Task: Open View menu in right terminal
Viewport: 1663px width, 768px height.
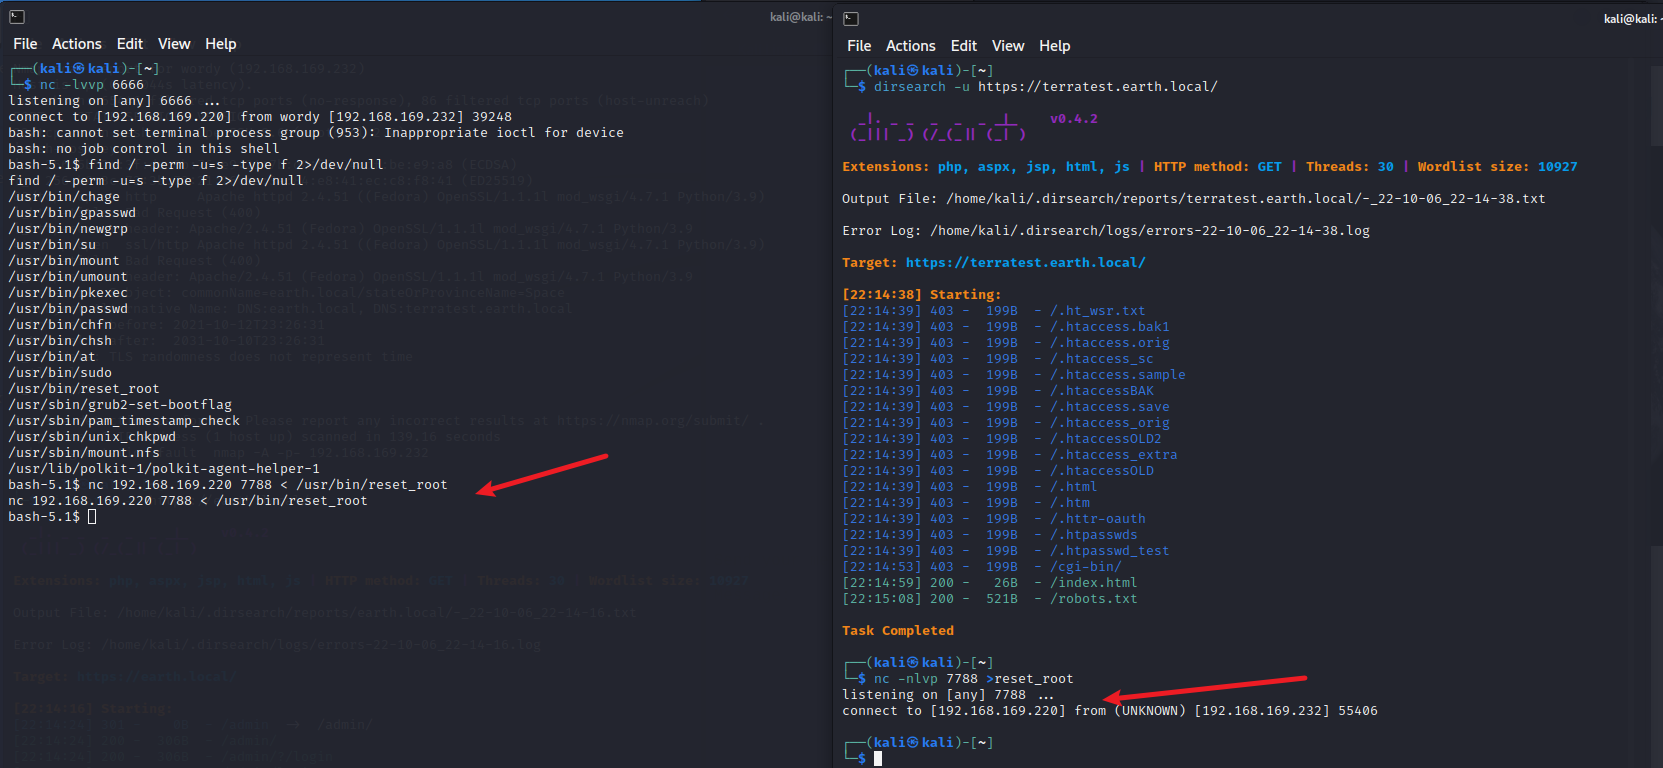Action: tap(1008, 46)
